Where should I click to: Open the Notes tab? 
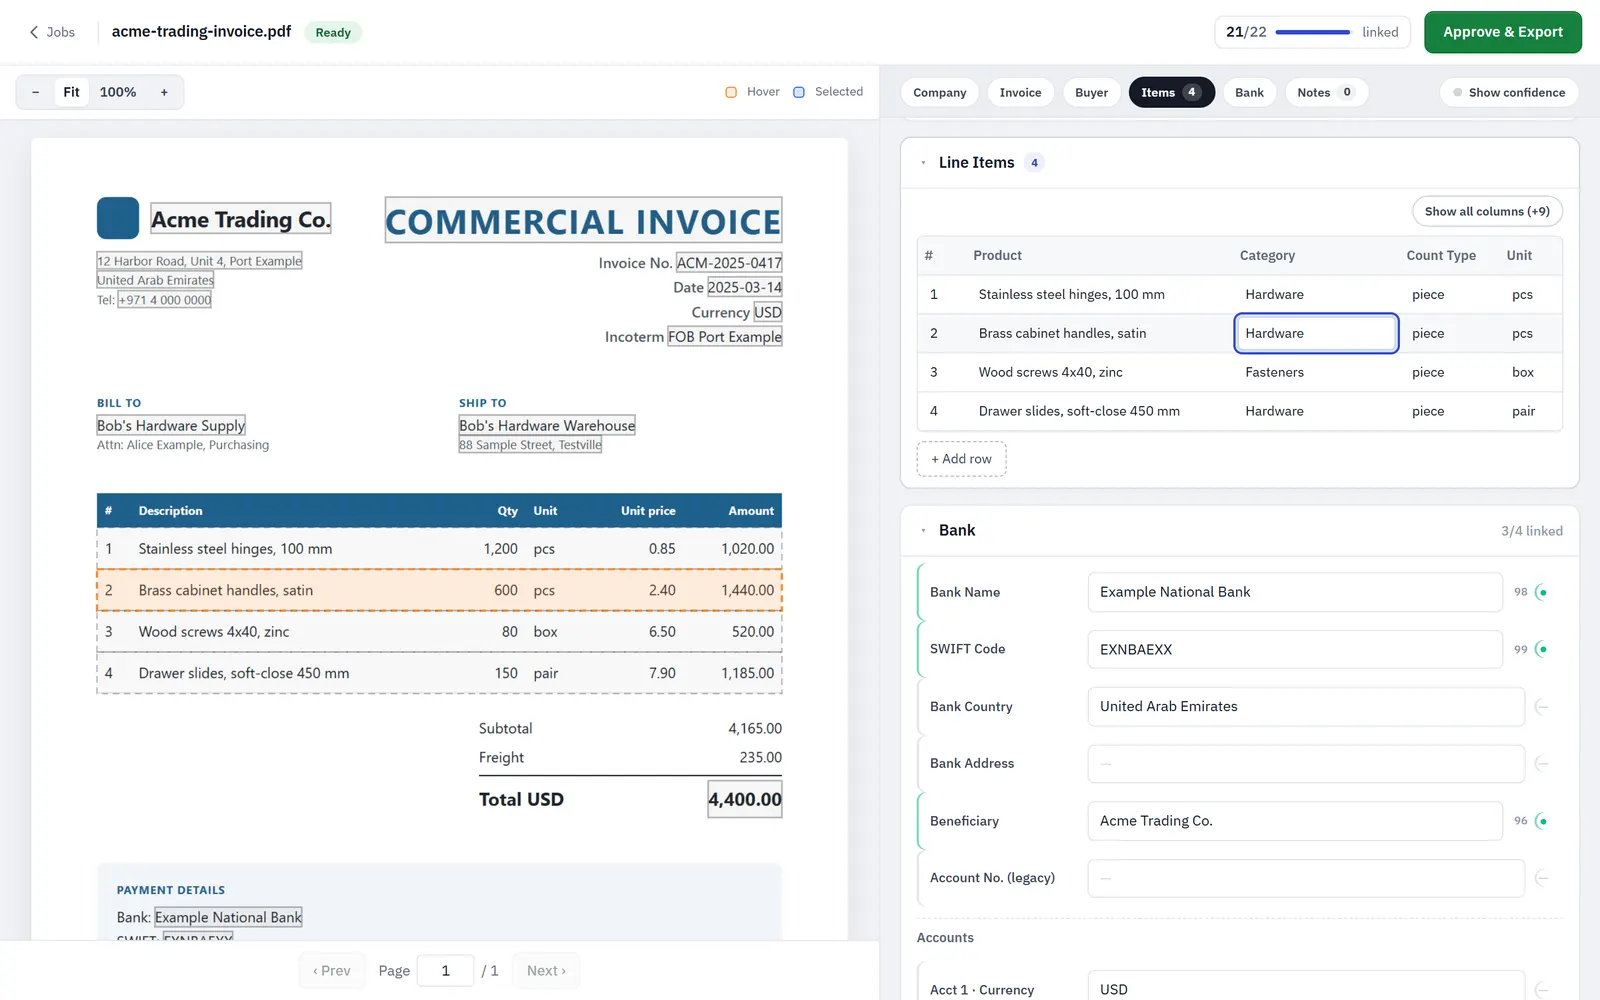point(1326,92)
